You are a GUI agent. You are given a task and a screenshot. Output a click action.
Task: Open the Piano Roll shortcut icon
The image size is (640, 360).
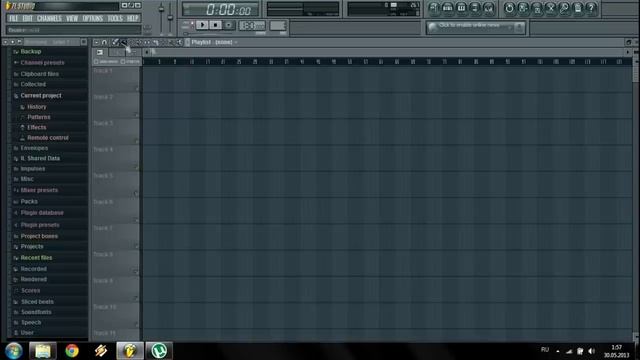click(461, 8)
